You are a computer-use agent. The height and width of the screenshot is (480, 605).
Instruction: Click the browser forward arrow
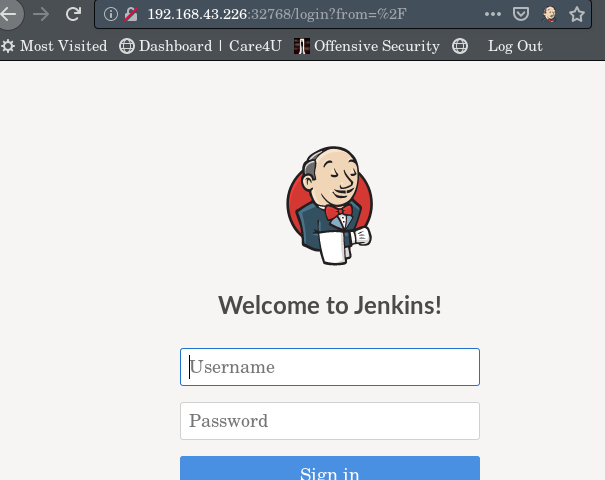41,14
